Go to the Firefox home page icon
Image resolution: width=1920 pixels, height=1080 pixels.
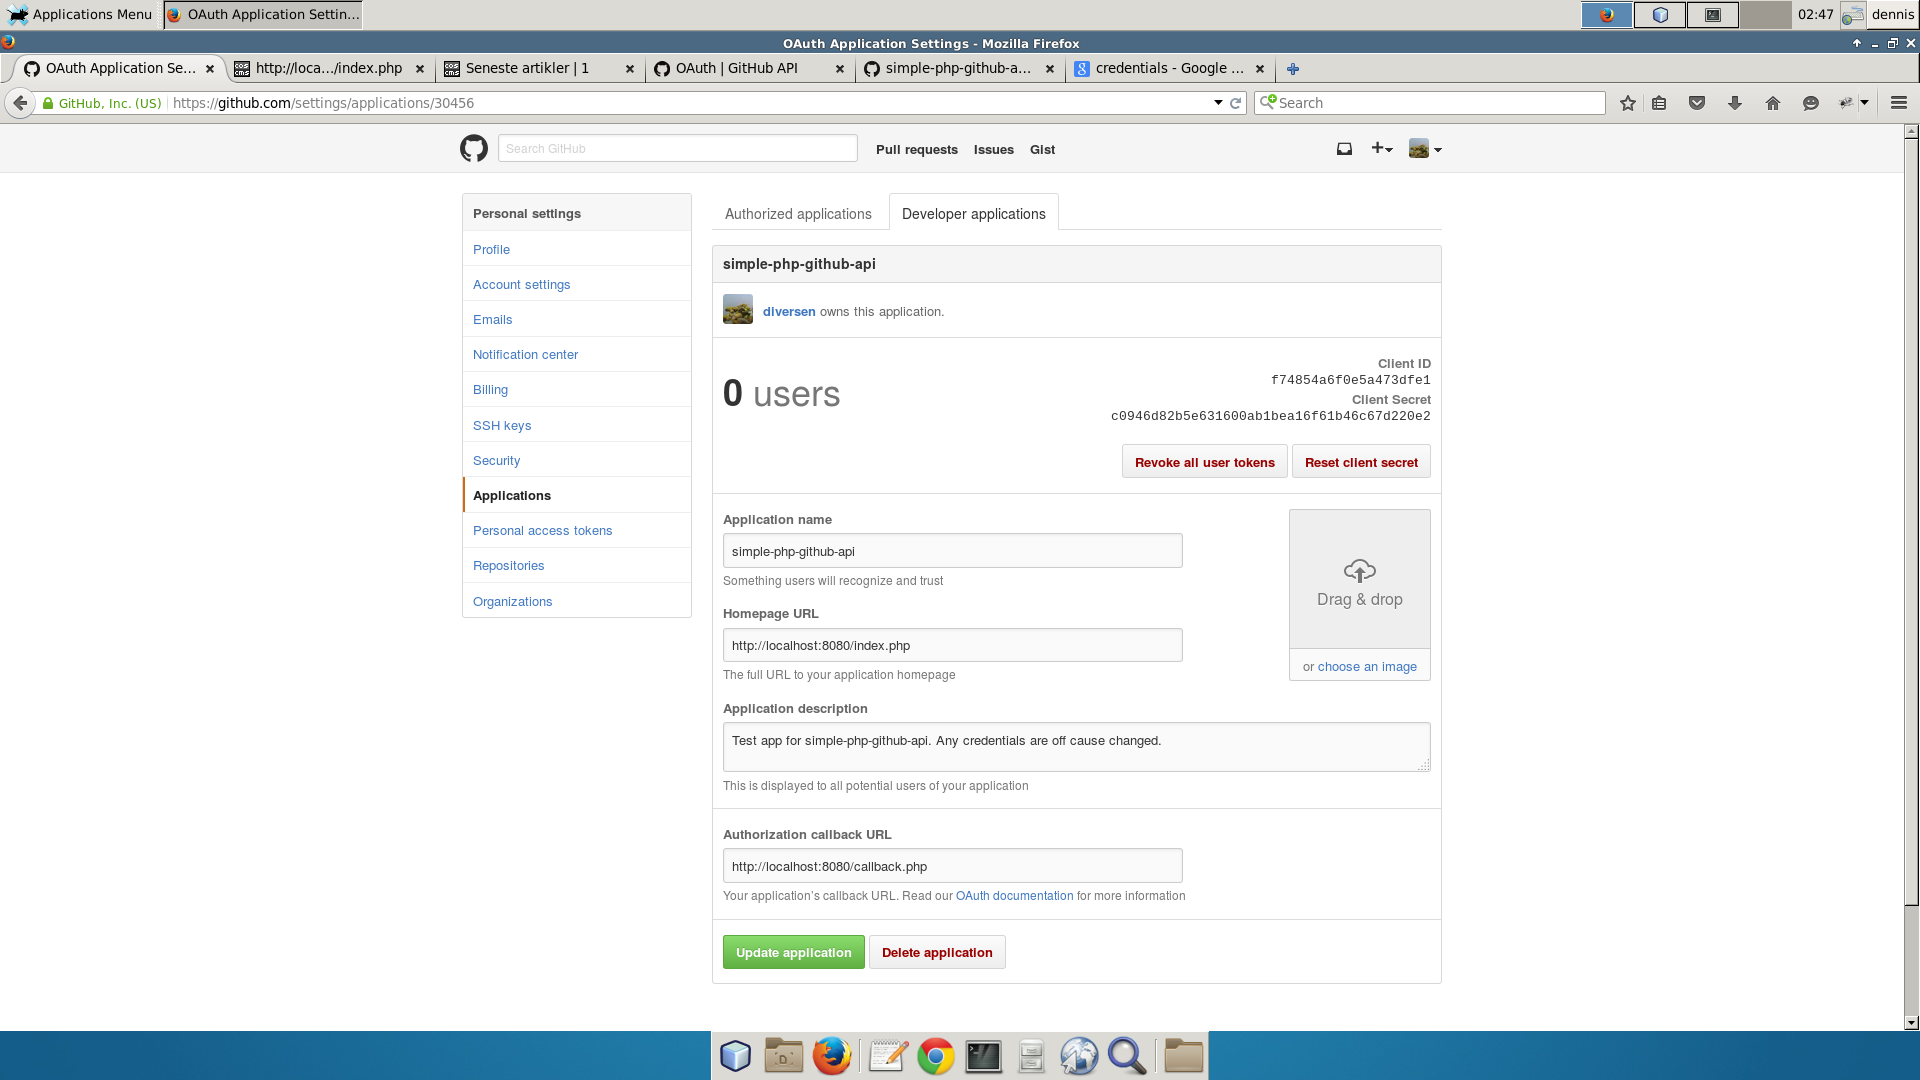1773,103
